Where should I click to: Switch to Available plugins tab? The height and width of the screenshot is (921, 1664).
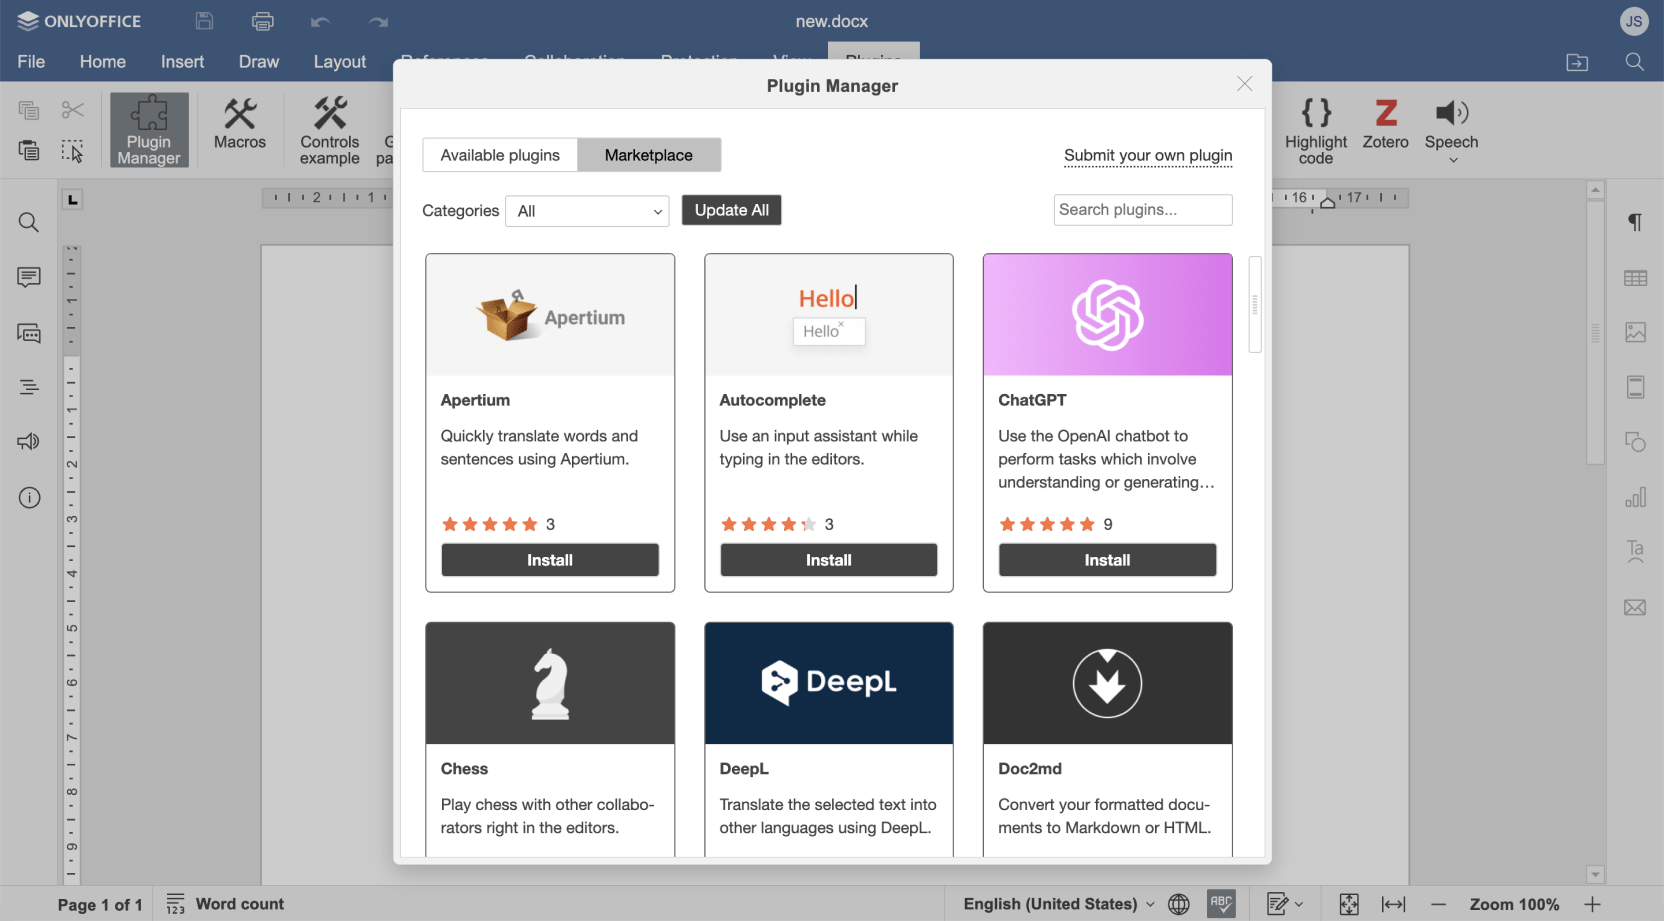pyautogui.click(x=500, y=155)
